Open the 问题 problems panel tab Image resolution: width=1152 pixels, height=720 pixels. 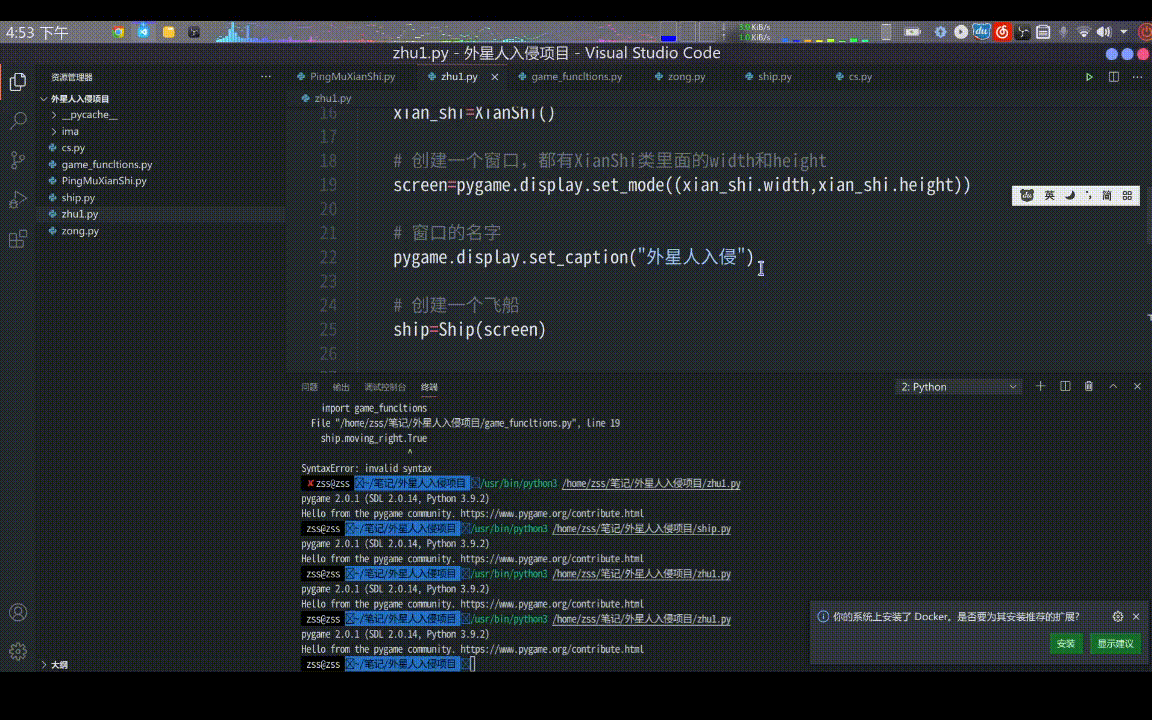(309, 387)
